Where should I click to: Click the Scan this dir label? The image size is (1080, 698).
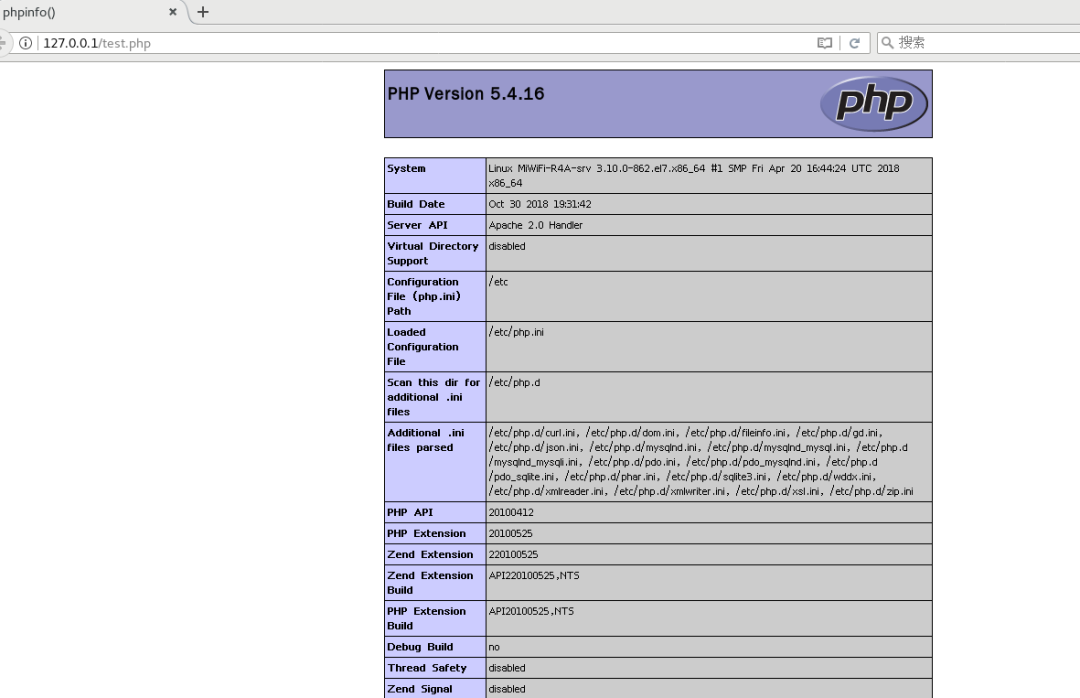tap(433, 397)
